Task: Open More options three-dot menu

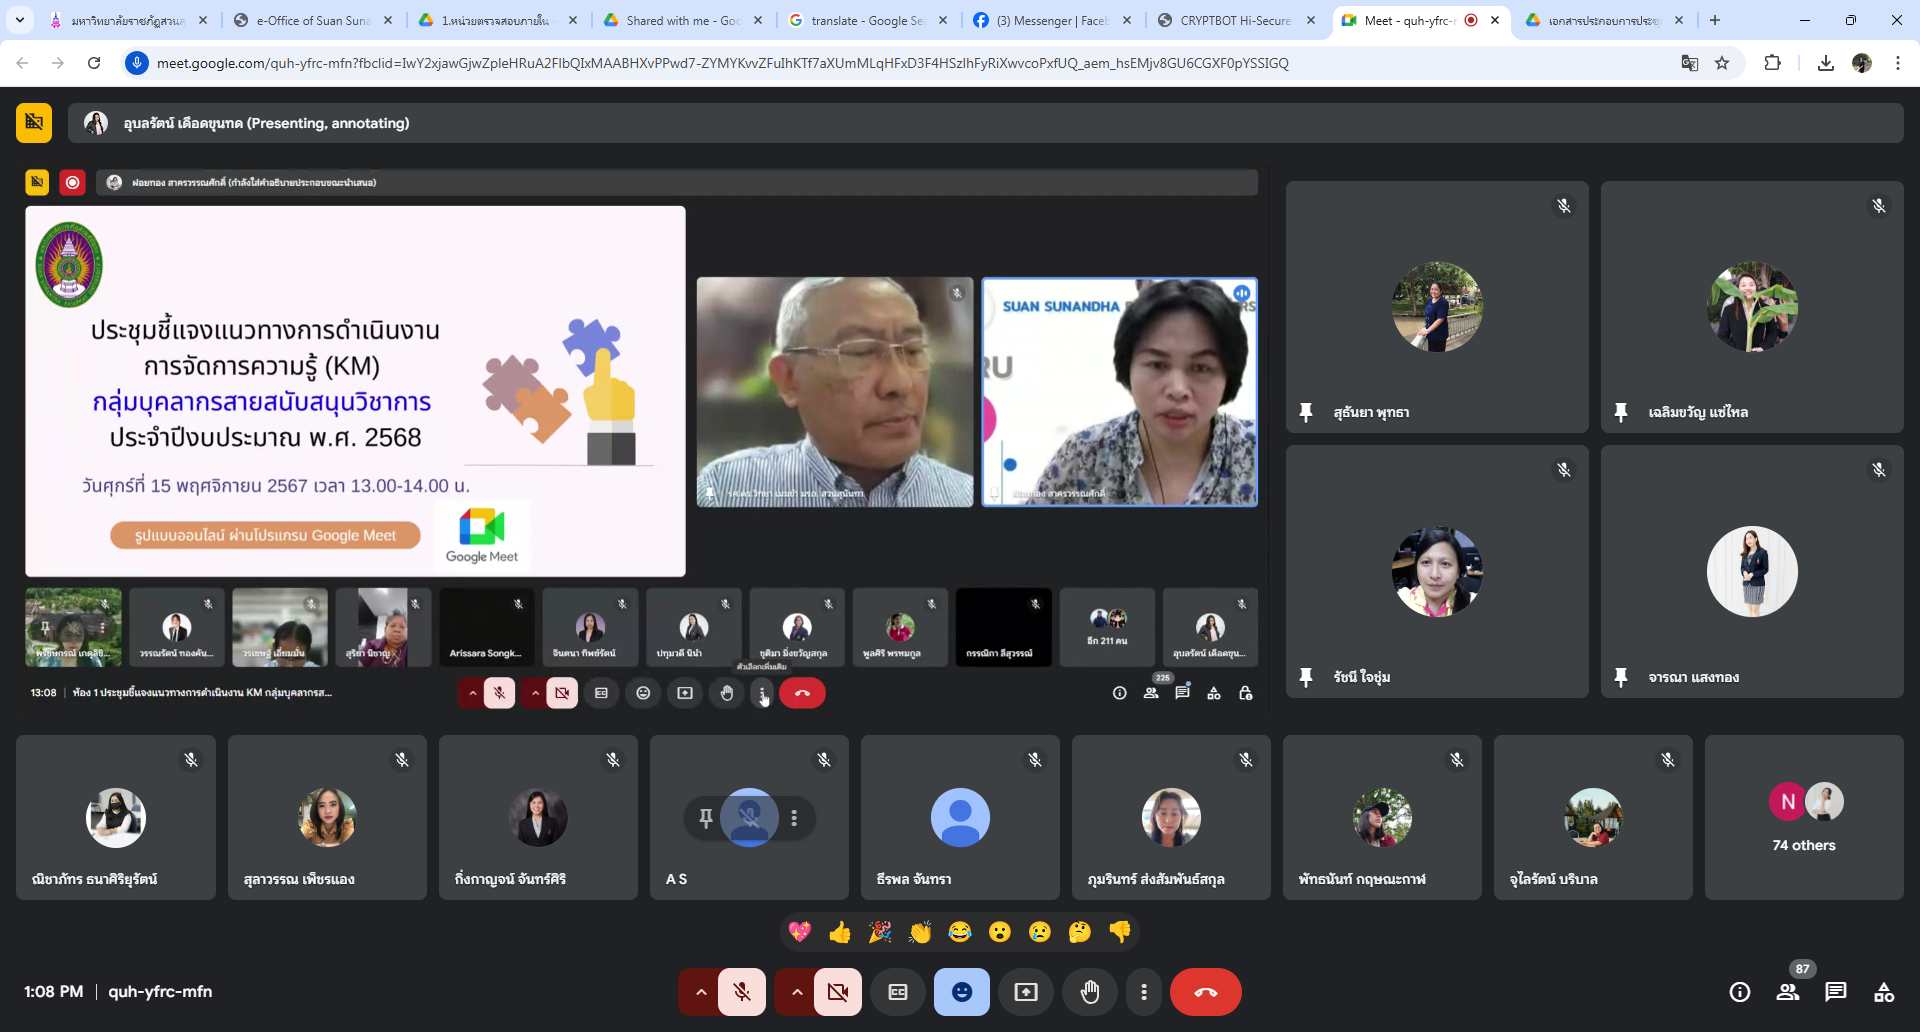Action: (1144, 992)
